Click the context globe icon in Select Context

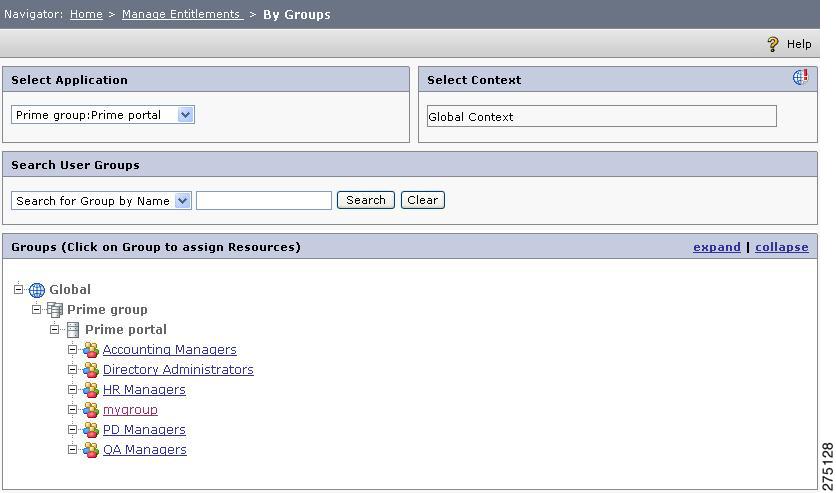coord(800,77)
